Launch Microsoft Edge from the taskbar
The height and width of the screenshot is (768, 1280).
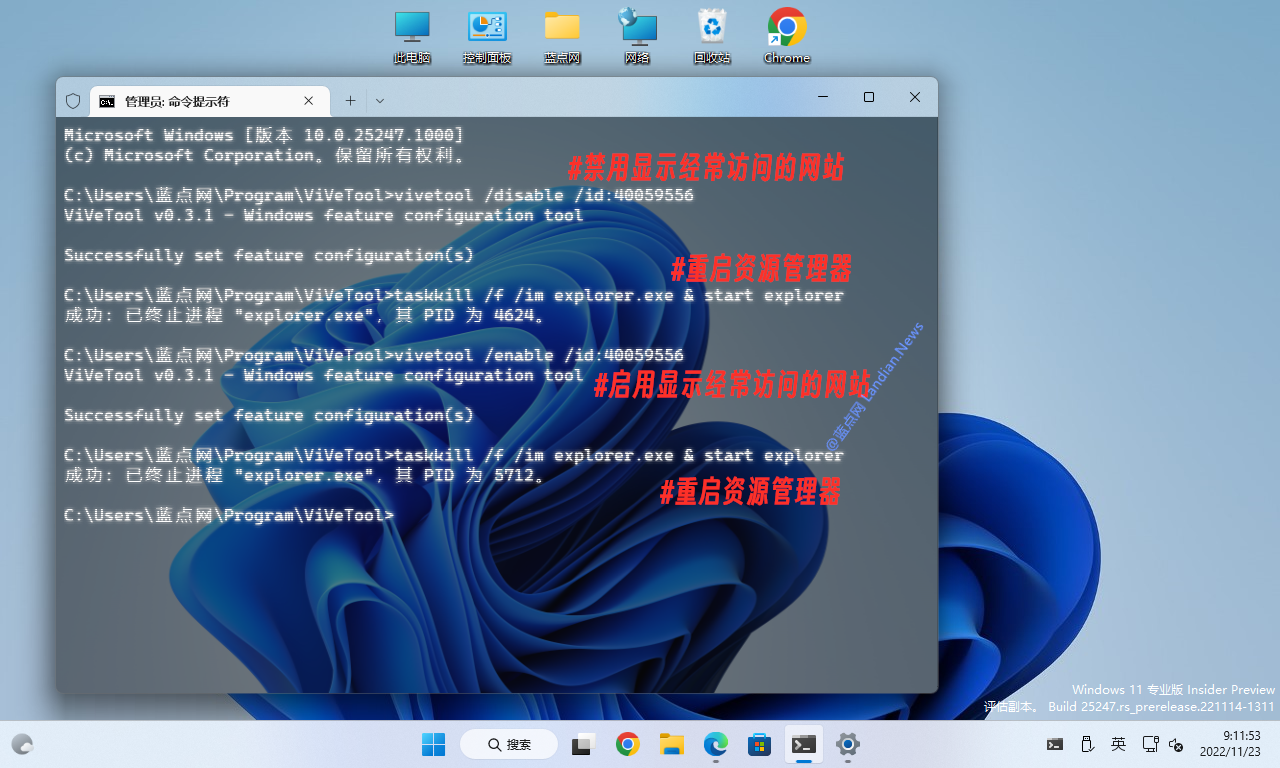click(x=715, y=744)
